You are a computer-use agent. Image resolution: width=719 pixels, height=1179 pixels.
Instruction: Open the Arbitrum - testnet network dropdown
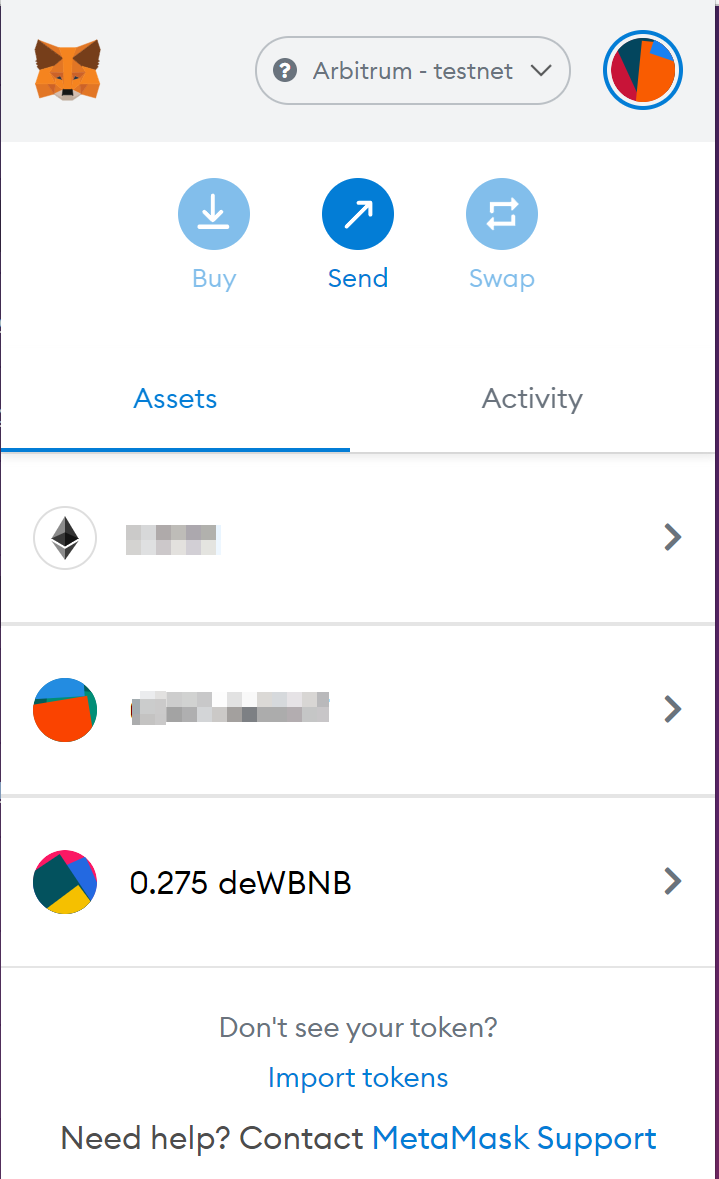click(x=413, y=71)
